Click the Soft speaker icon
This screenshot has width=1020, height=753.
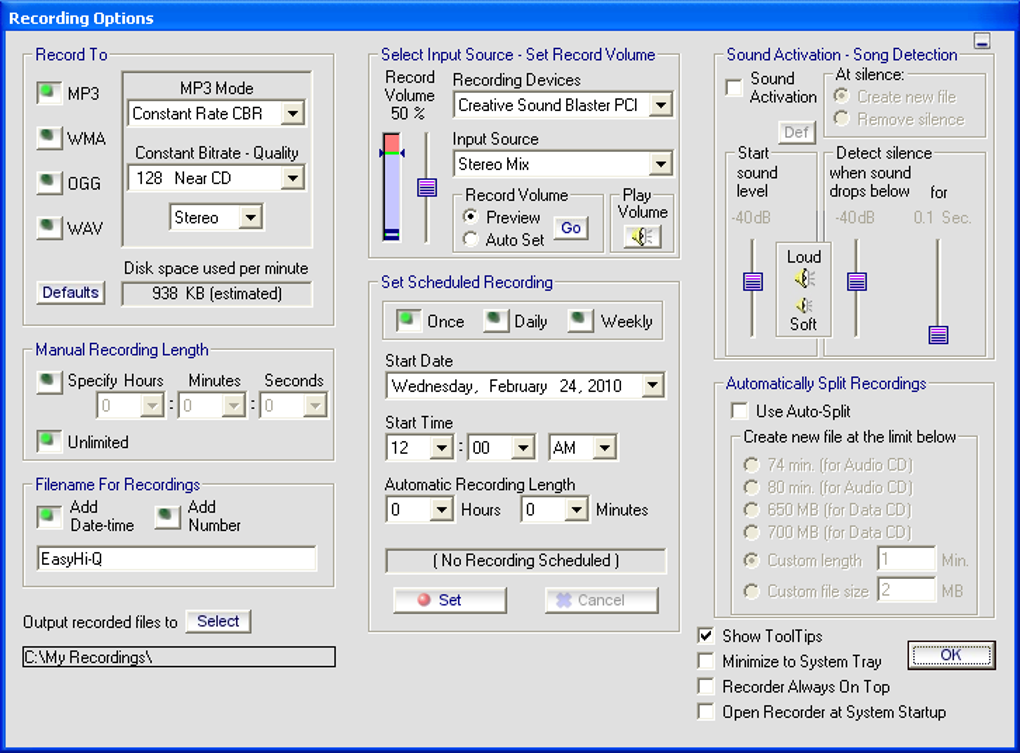804,305
